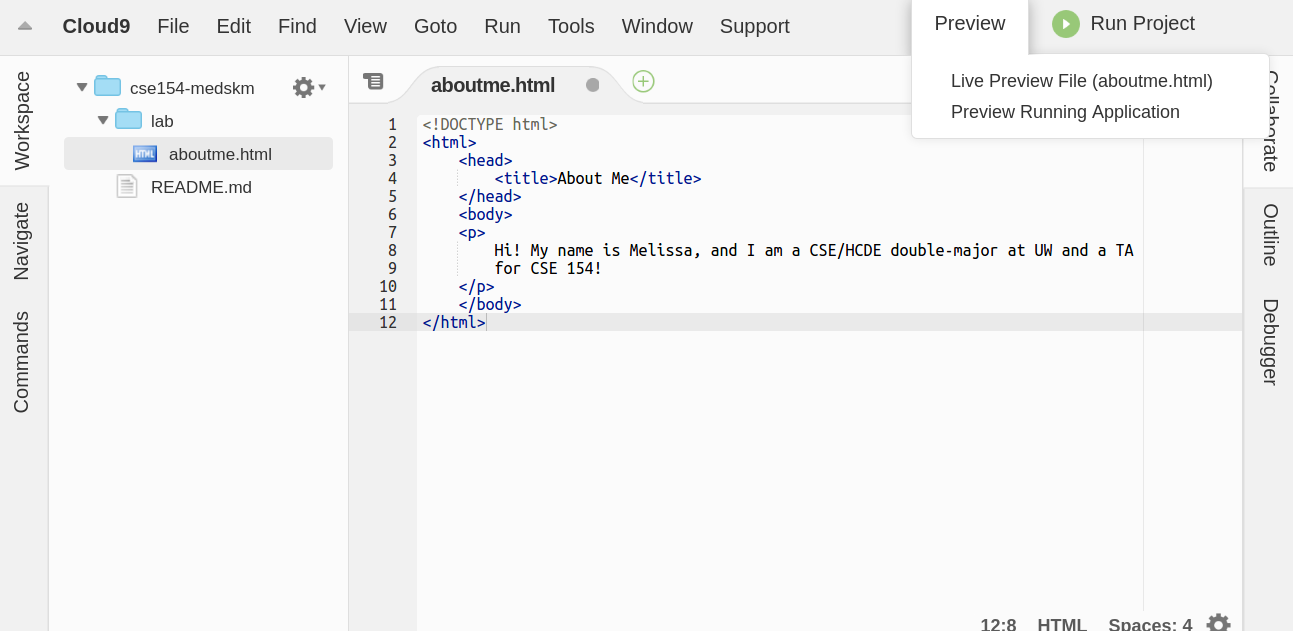
Task: Switch to the Navigate side panel
Action: tap(22, 241)
